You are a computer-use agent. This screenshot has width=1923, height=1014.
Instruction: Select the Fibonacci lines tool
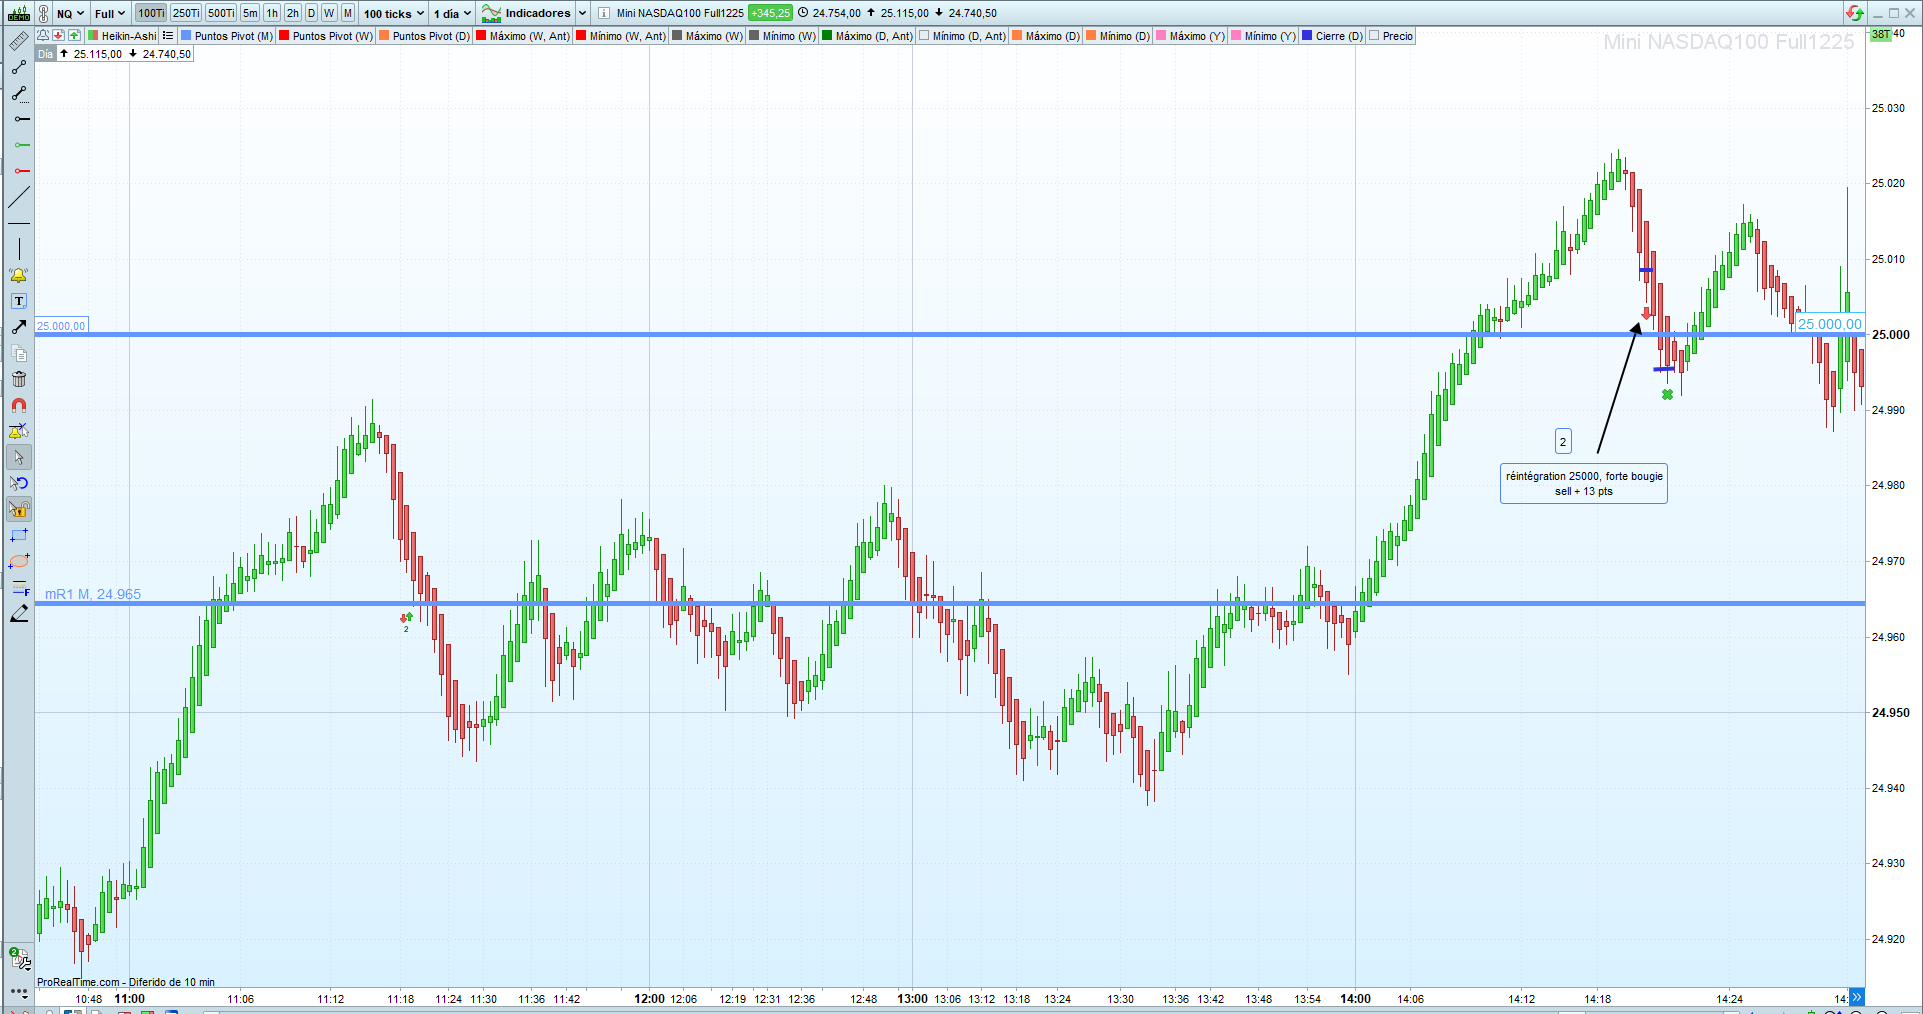click(x=19, y=587)
